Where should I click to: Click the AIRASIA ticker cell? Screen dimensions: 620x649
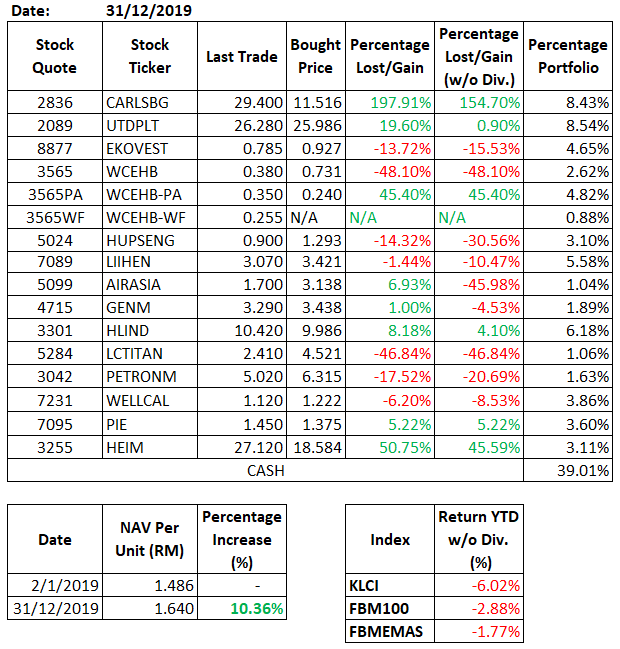150,286
